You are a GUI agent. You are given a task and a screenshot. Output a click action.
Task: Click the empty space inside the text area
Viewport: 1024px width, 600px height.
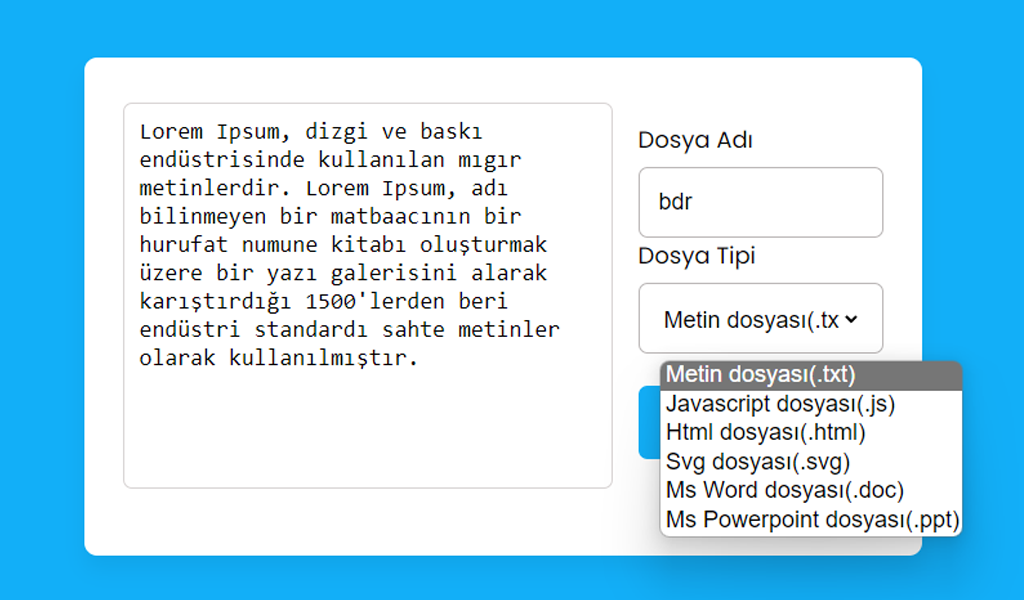coord(367,430)
